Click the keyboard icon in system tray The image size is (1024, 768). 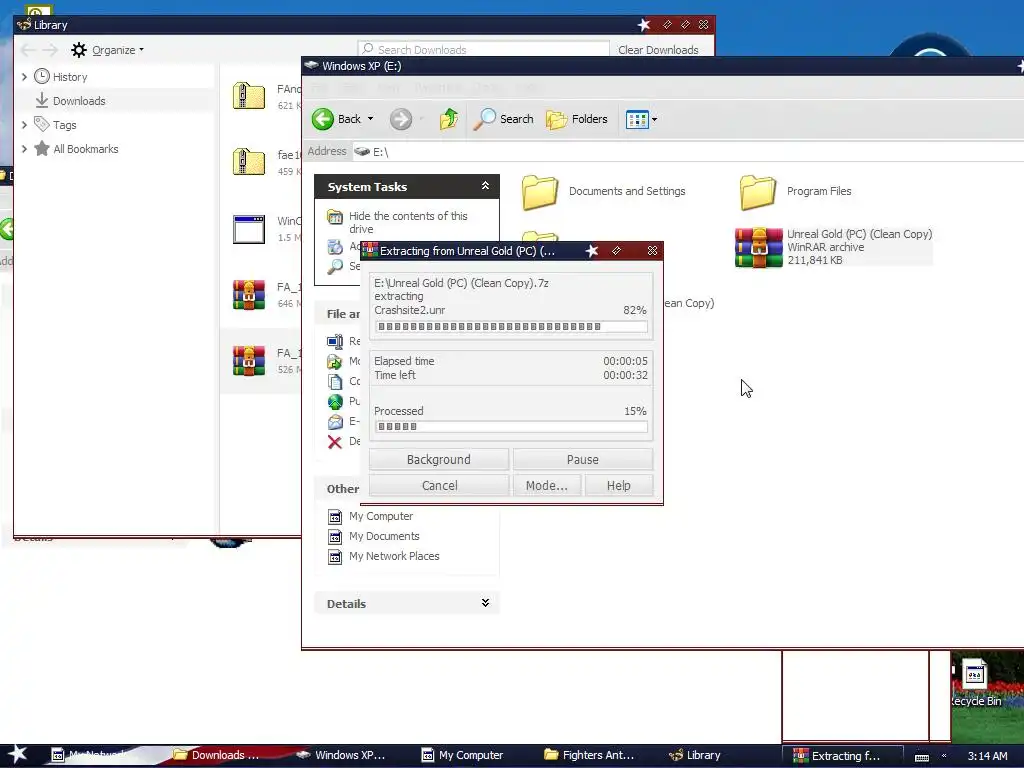(x=921, y=757)
